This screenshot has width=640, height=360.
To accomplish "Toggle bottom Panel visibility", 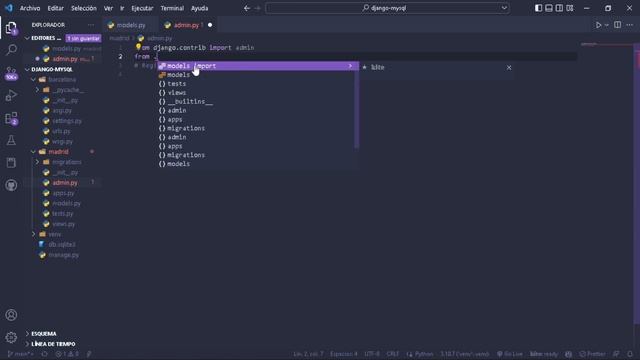I will point(549,8).
